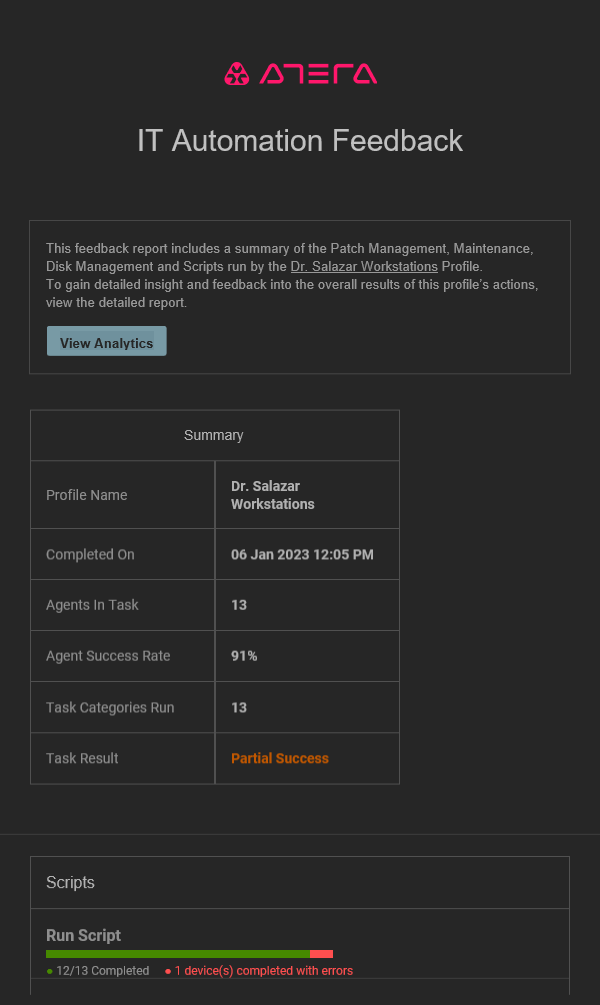The image size is (600, 1005).
Task: Select the Atera wordmark at the top
Action: [320, 72]
